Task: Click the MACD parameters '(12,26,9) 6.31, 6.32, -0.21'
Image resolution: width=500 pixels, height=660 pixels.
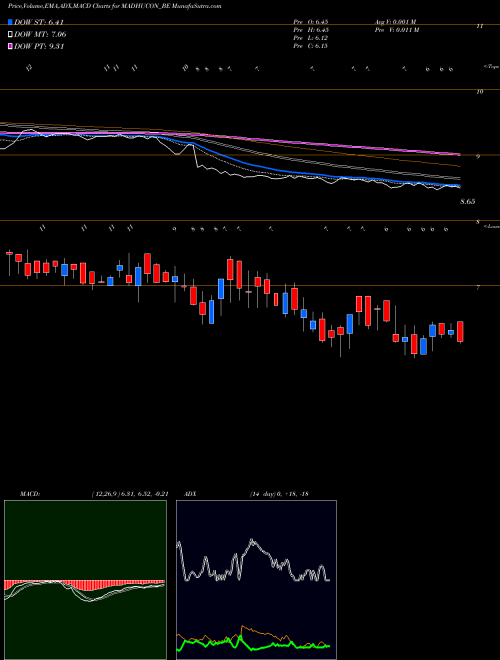Action: coord(130,494)
